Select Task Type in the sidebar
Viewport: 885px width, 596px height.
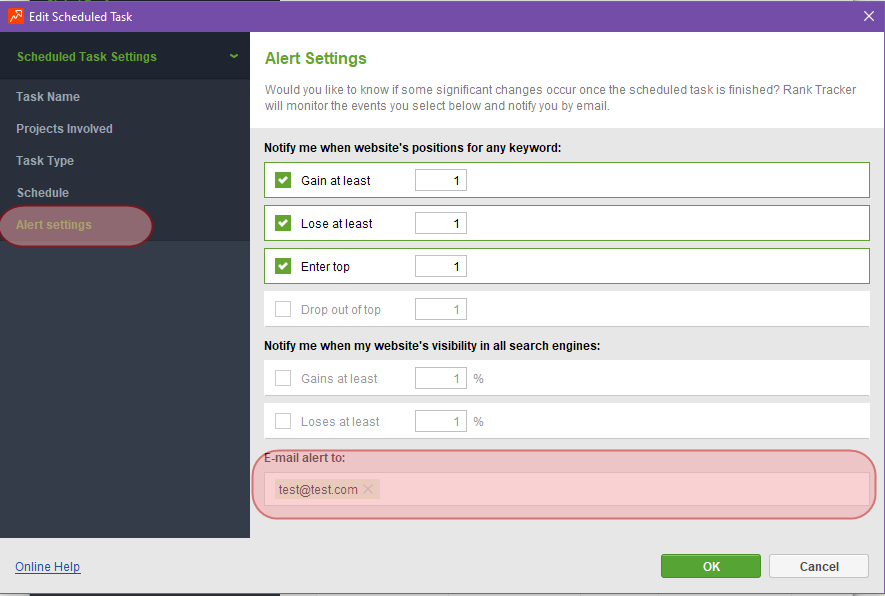tap(45, 161)
